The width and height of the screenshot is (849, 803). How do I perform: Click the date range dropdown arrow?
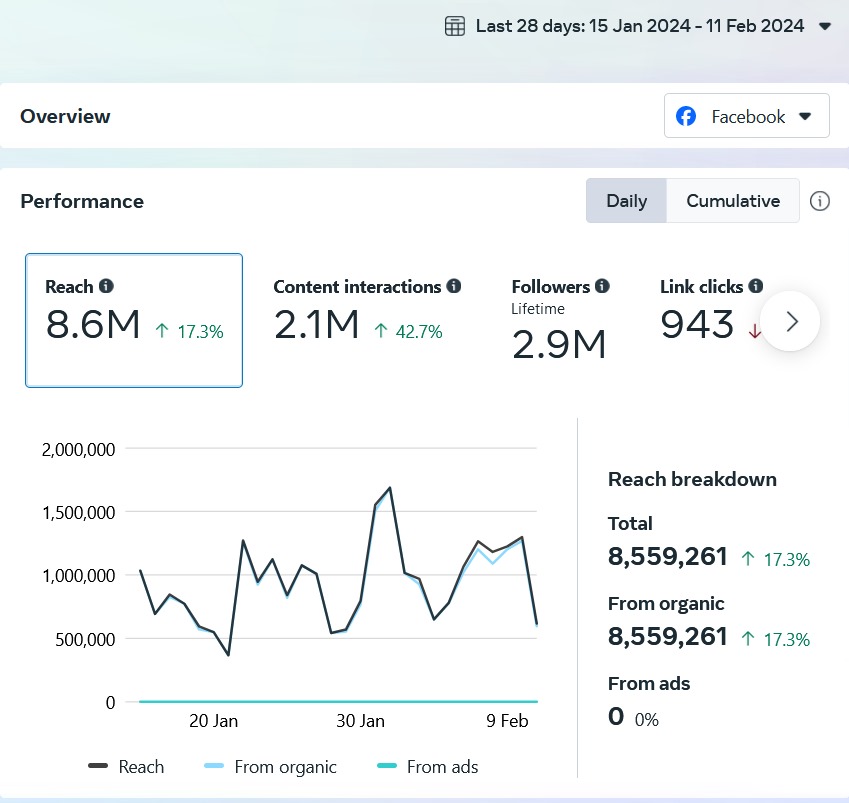(825, 27)
